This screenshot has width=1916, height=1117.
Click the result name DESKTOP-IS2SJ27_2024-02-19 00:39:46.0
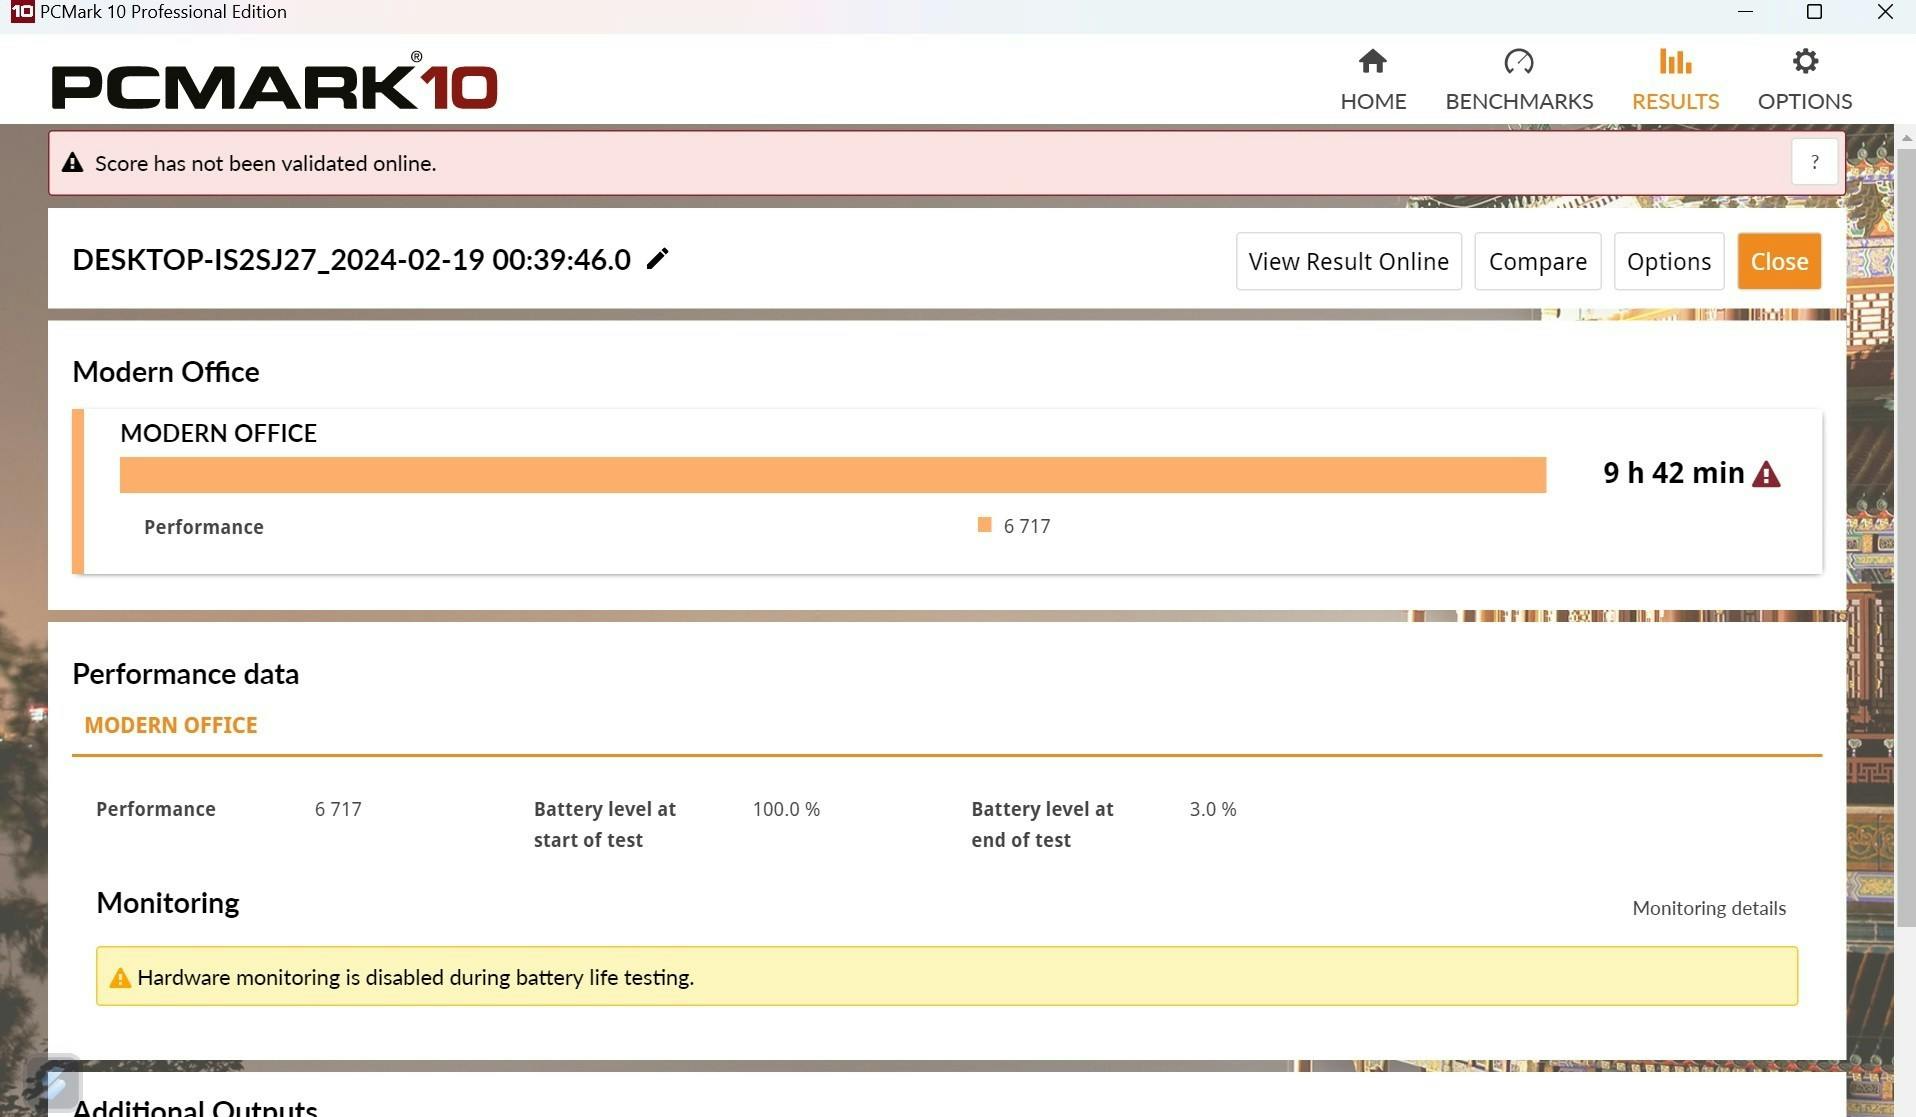click(351, 260)
